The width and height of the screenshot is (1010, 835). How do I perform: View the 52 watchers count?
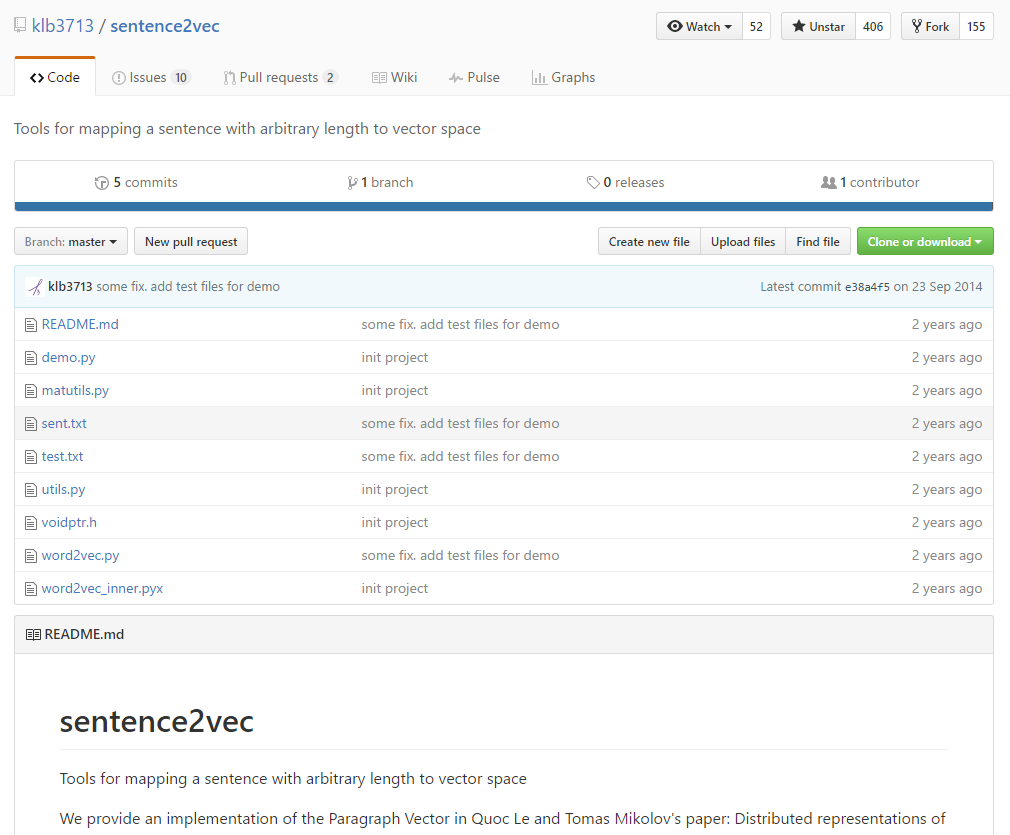(756, 26)
